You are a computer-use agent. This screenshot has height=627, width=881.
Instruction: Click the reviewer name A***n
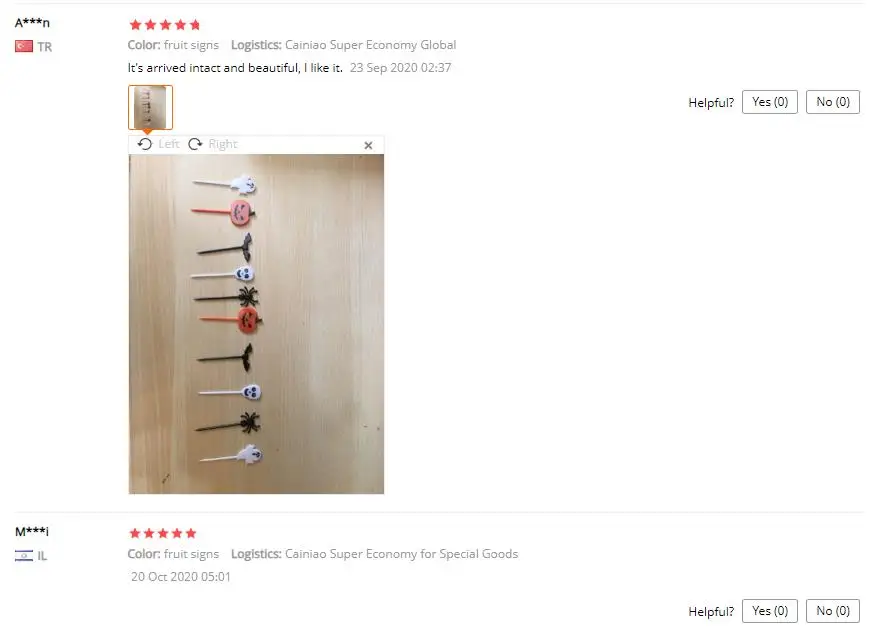click(x=32, y=23)
